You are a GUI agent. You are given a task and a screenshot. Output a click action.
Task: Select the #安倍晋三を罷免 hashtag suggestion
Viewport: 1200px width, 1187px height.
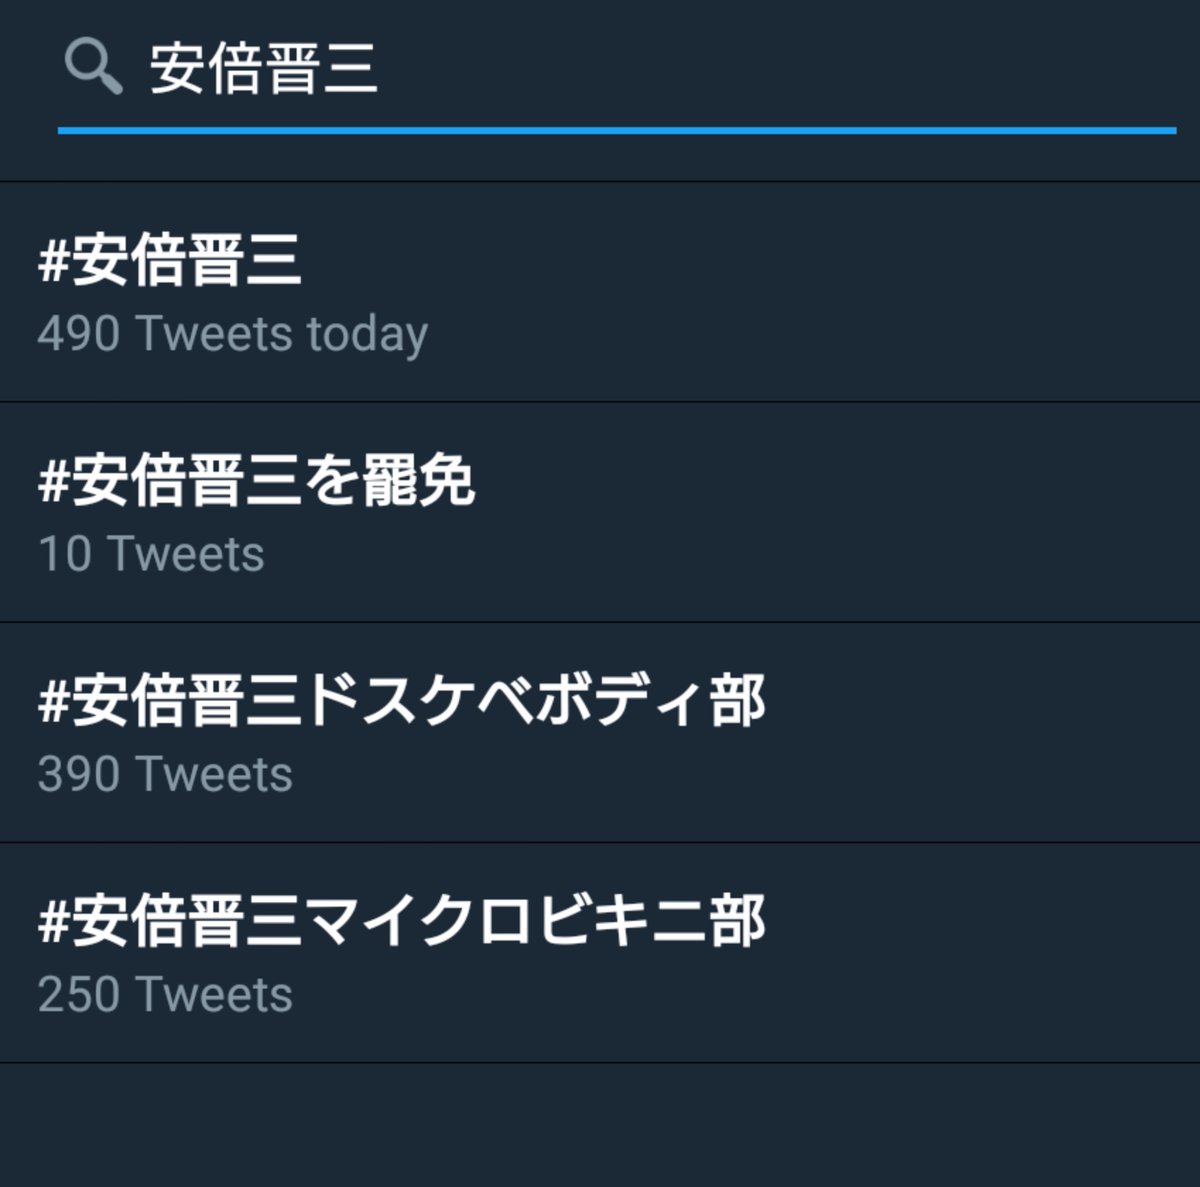click(x=256, y=481)
